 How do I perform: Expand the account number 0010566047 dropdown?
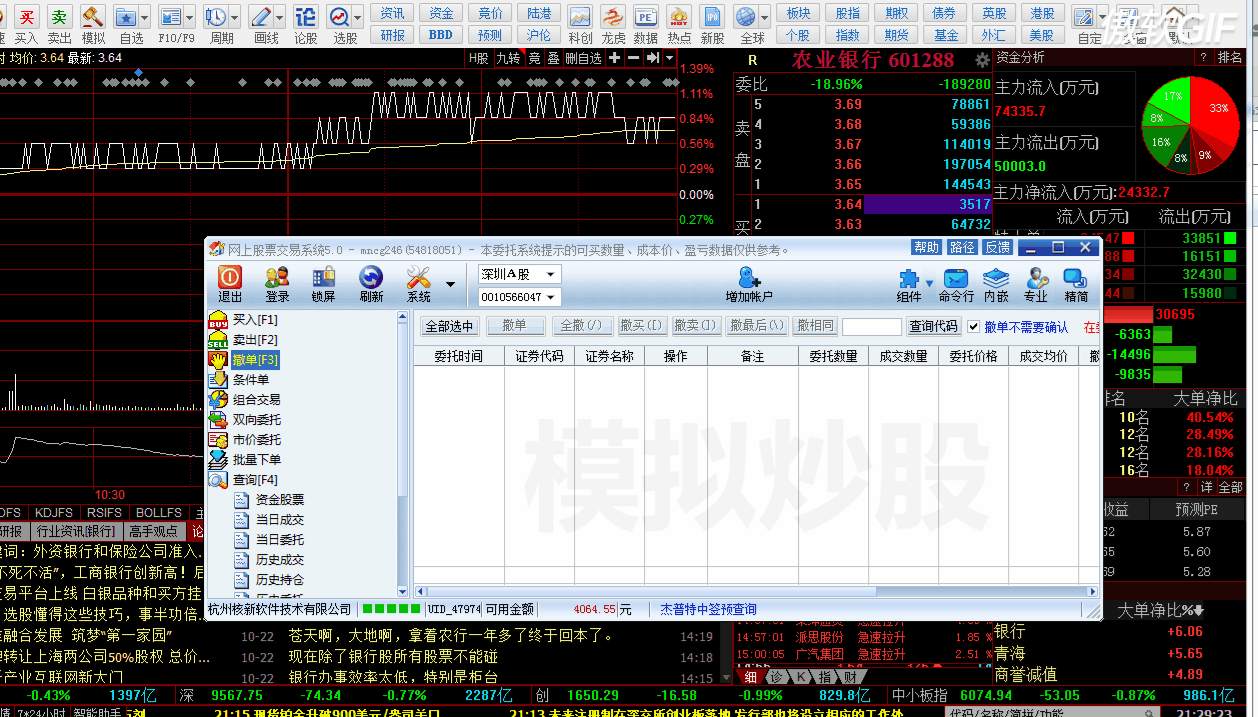point(550,297)
